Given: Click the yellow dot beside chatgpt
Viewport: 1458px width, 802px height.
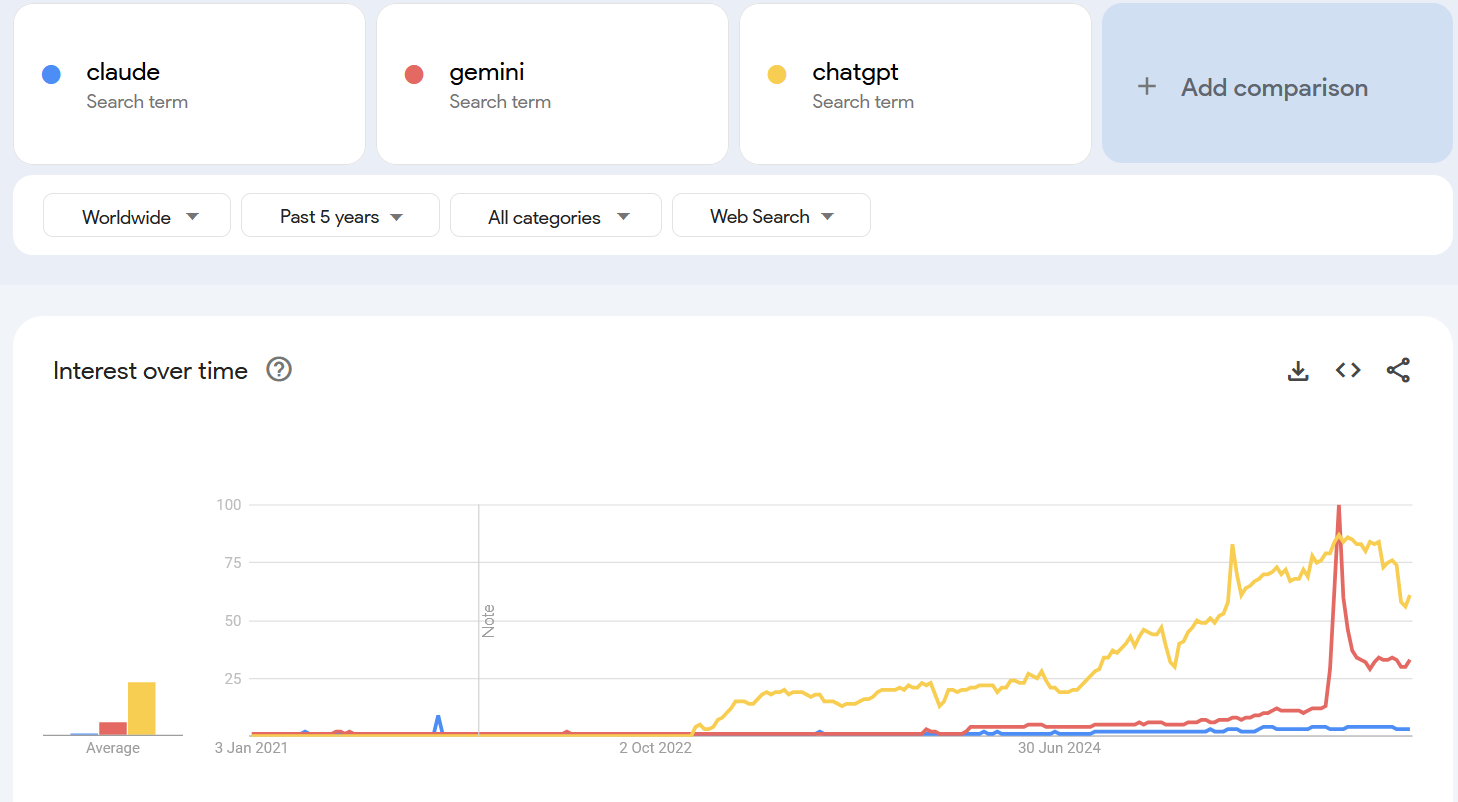Looking at the screenshot, I should [777, 74].
